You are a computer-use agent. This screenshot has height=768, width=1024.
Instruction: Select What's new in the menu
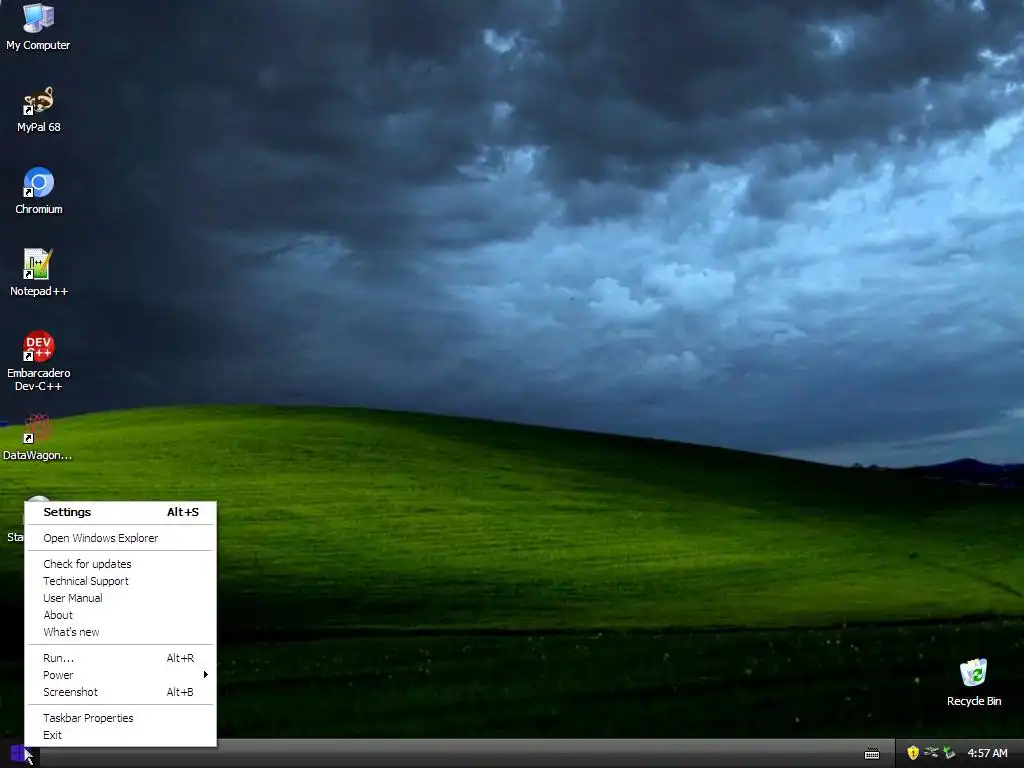point(120,632)
